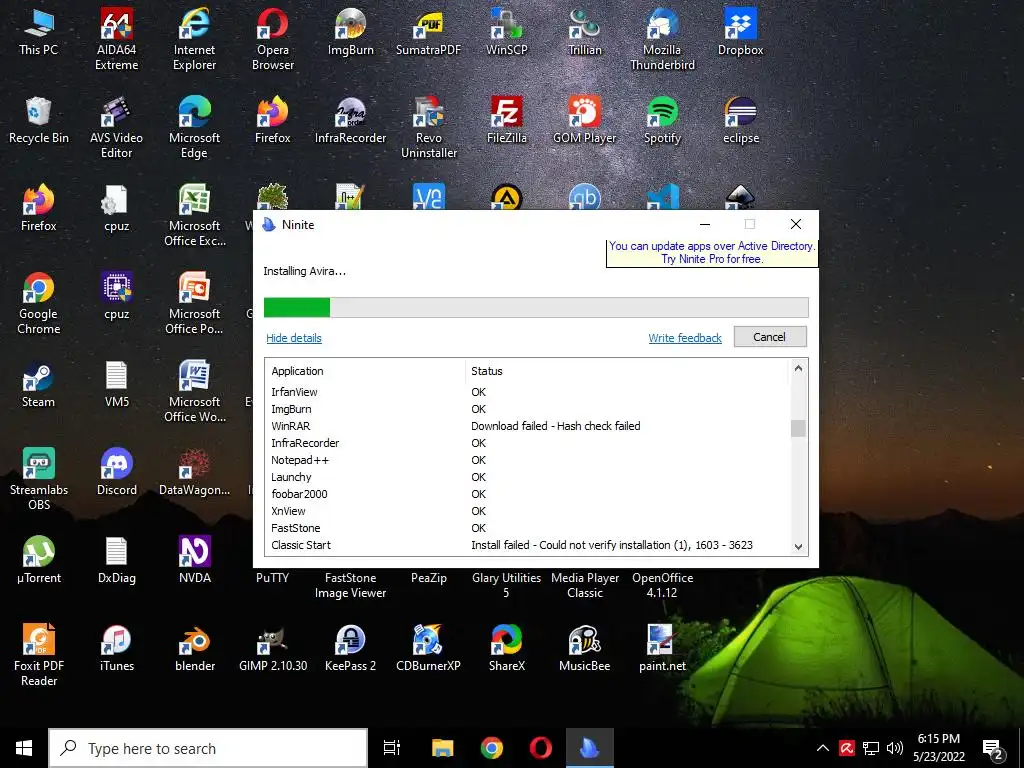Viewport: 1024px width, 768px height.
Task: Select the GOM Player desktop shortcut
Action: tap(584, 121)
